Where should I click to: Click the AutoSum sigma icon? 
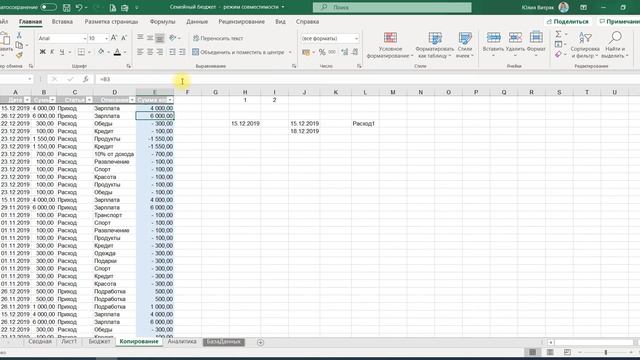(x=558, y=34)
